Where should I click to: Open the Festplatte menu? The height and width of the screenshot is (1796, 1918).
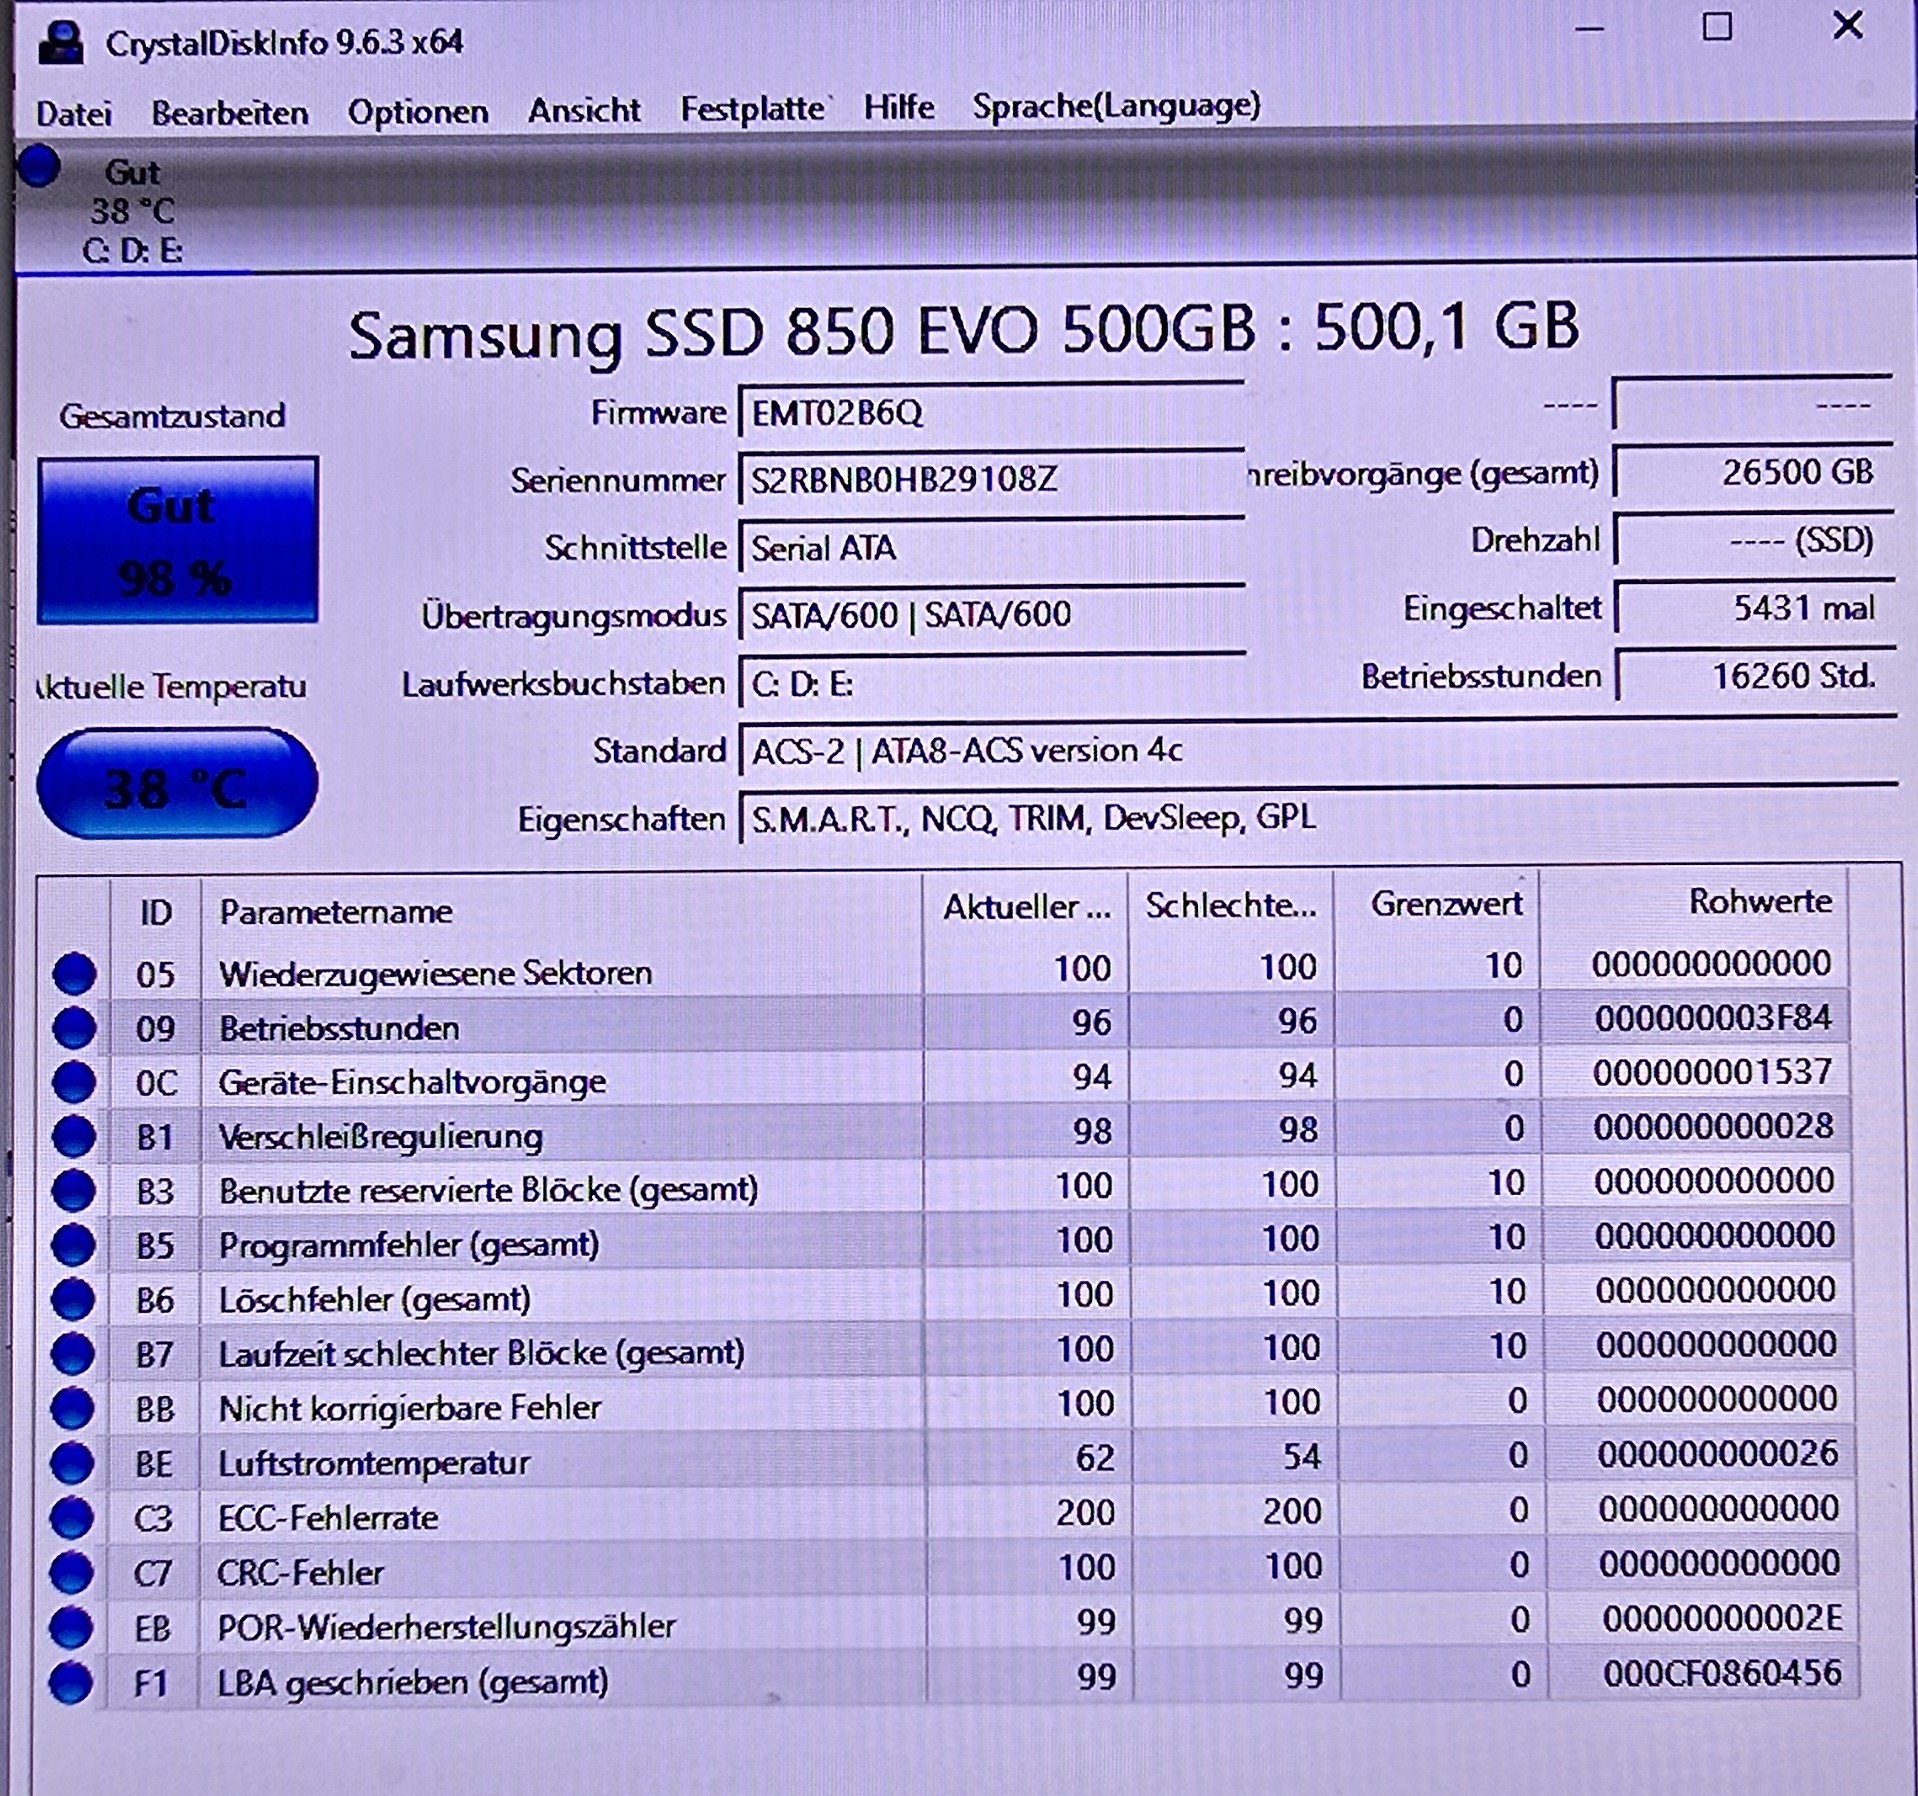click(x=753, y=108)
